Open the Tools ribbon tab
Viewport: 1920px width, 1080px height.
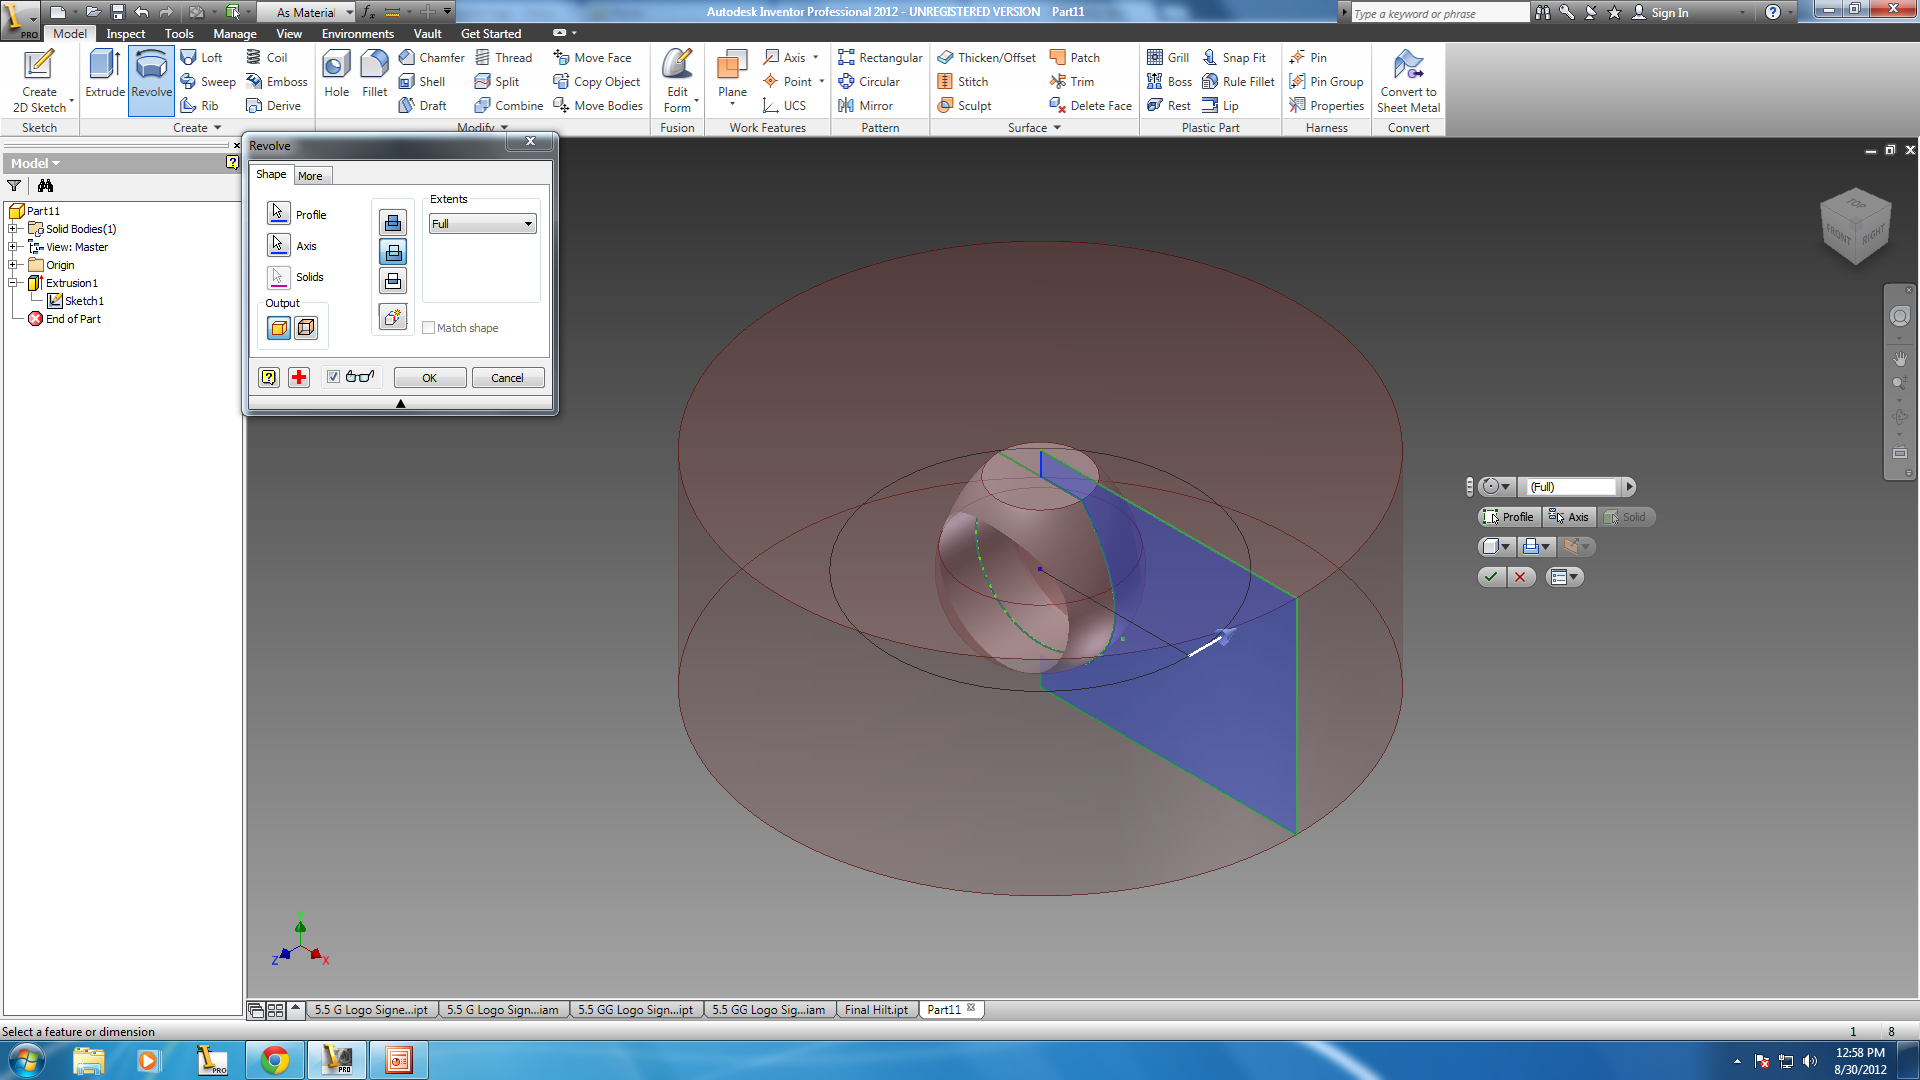pyautogui.click(x=179, y=33)
